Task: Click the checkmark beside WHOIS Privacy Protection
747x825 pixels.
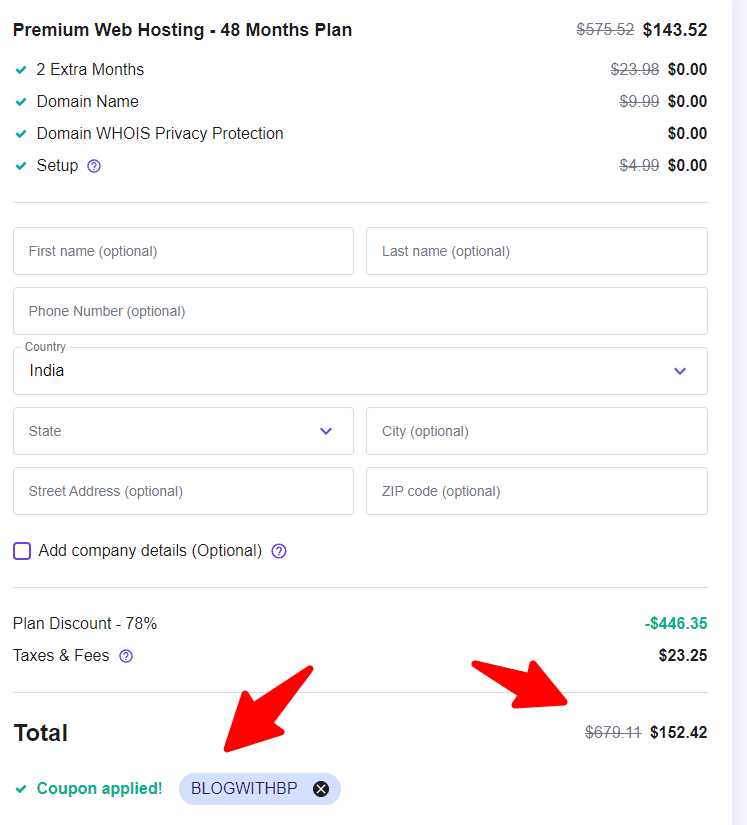Action: click(x=21, y=134)
